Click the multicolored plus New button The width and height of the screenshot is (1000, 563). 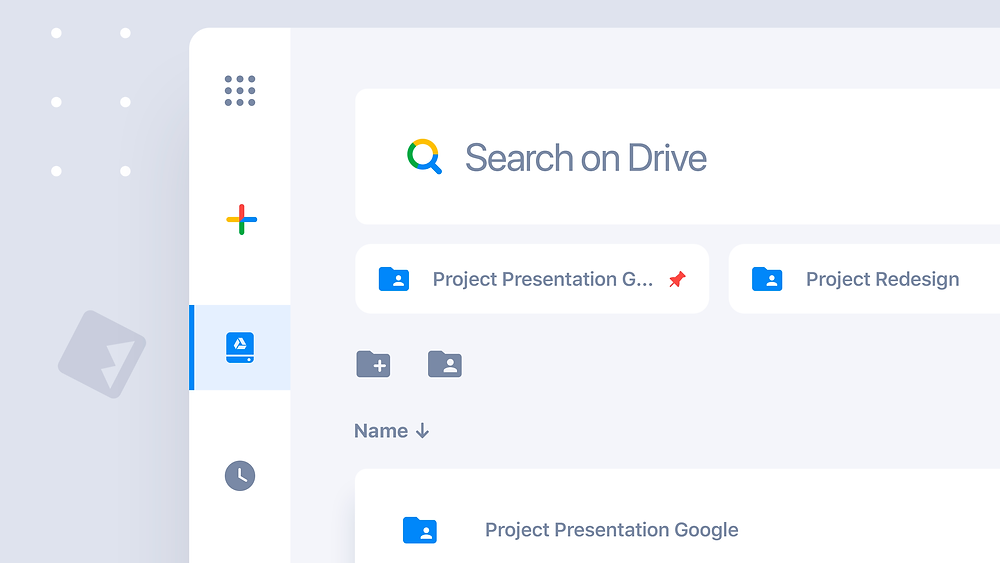coord(242,219)
